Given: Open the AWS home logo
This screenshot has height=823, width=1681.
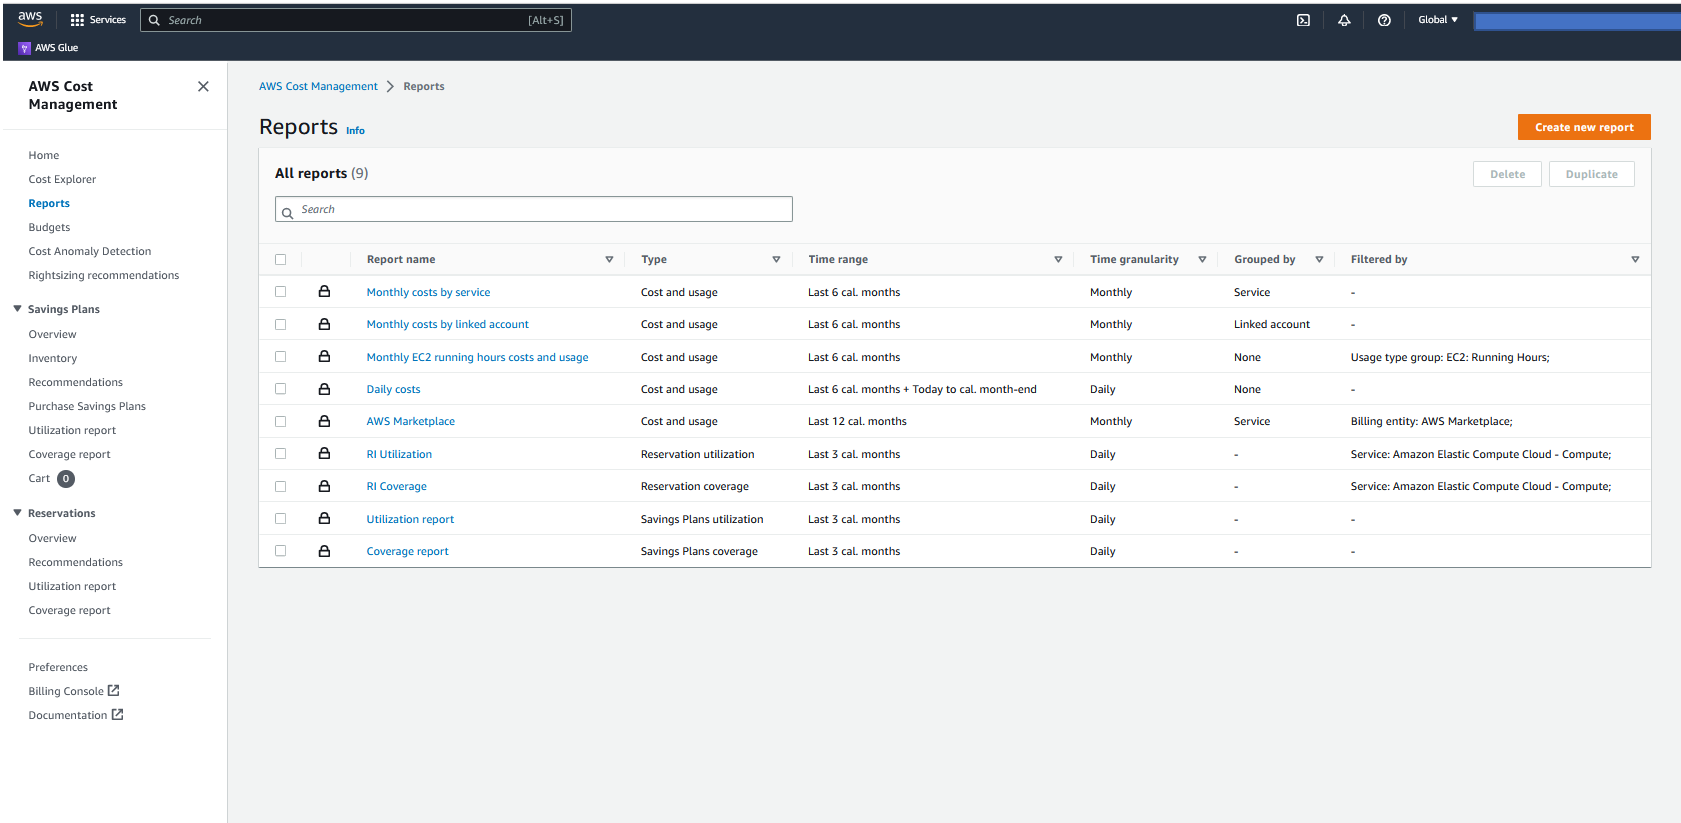Looking at the screenshot, I should [x=30, y=19].
